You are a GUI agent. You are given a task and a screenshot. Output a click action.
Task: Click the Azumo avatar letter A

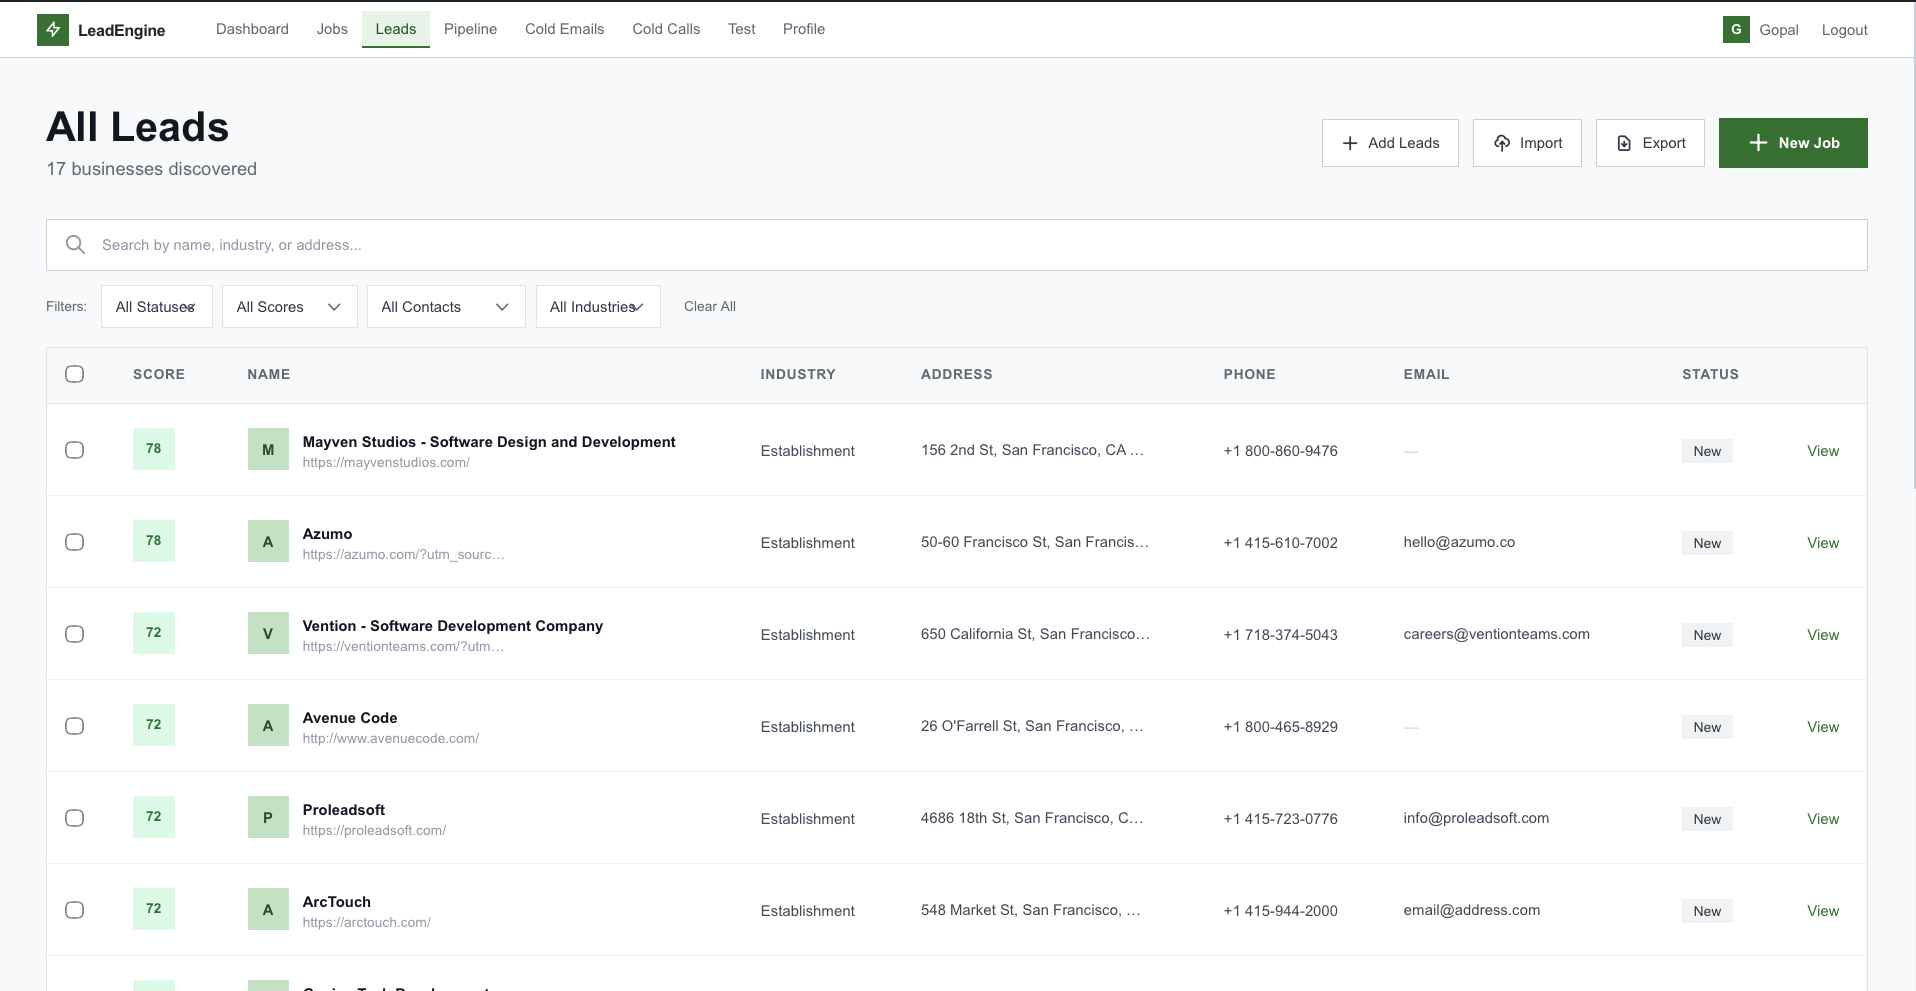coord(267,541)
